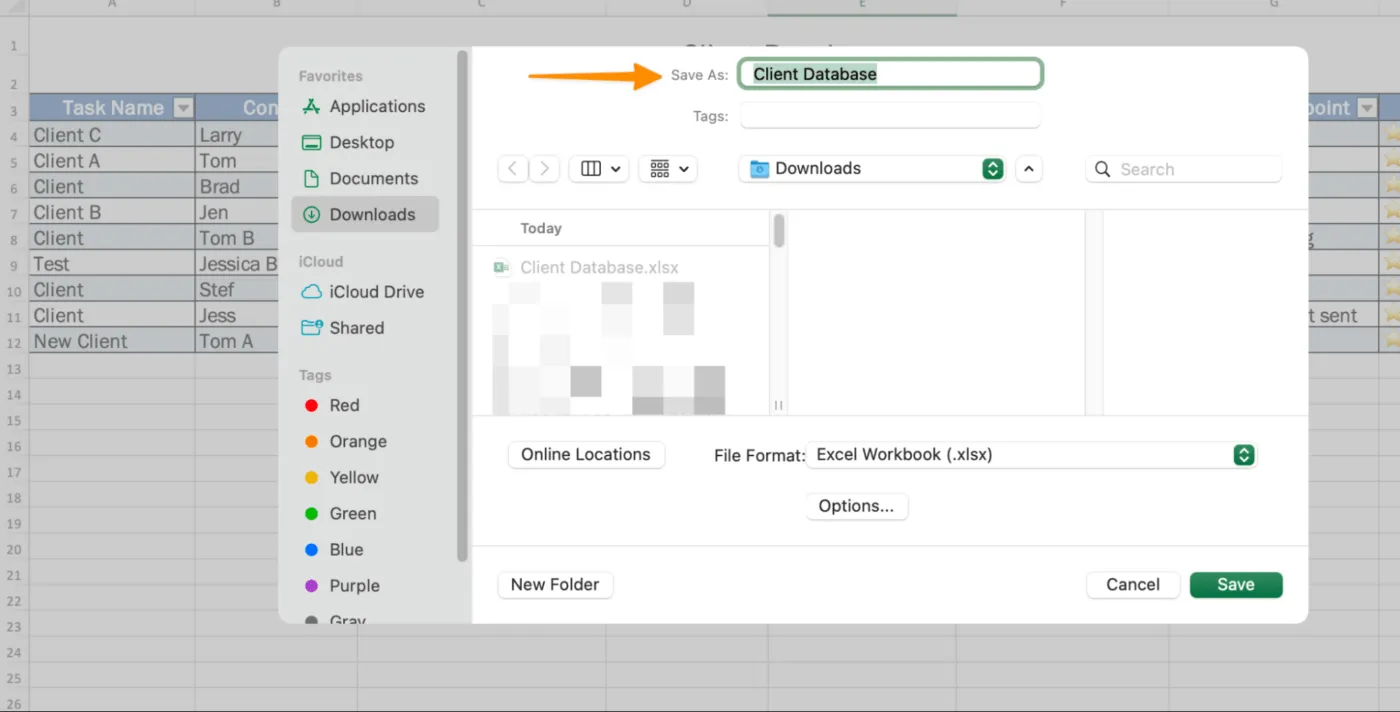The width and height of the screenshot is (1400, 712).
Task: Open the Downloads location dropdown
Action: (x=991, y=168)
